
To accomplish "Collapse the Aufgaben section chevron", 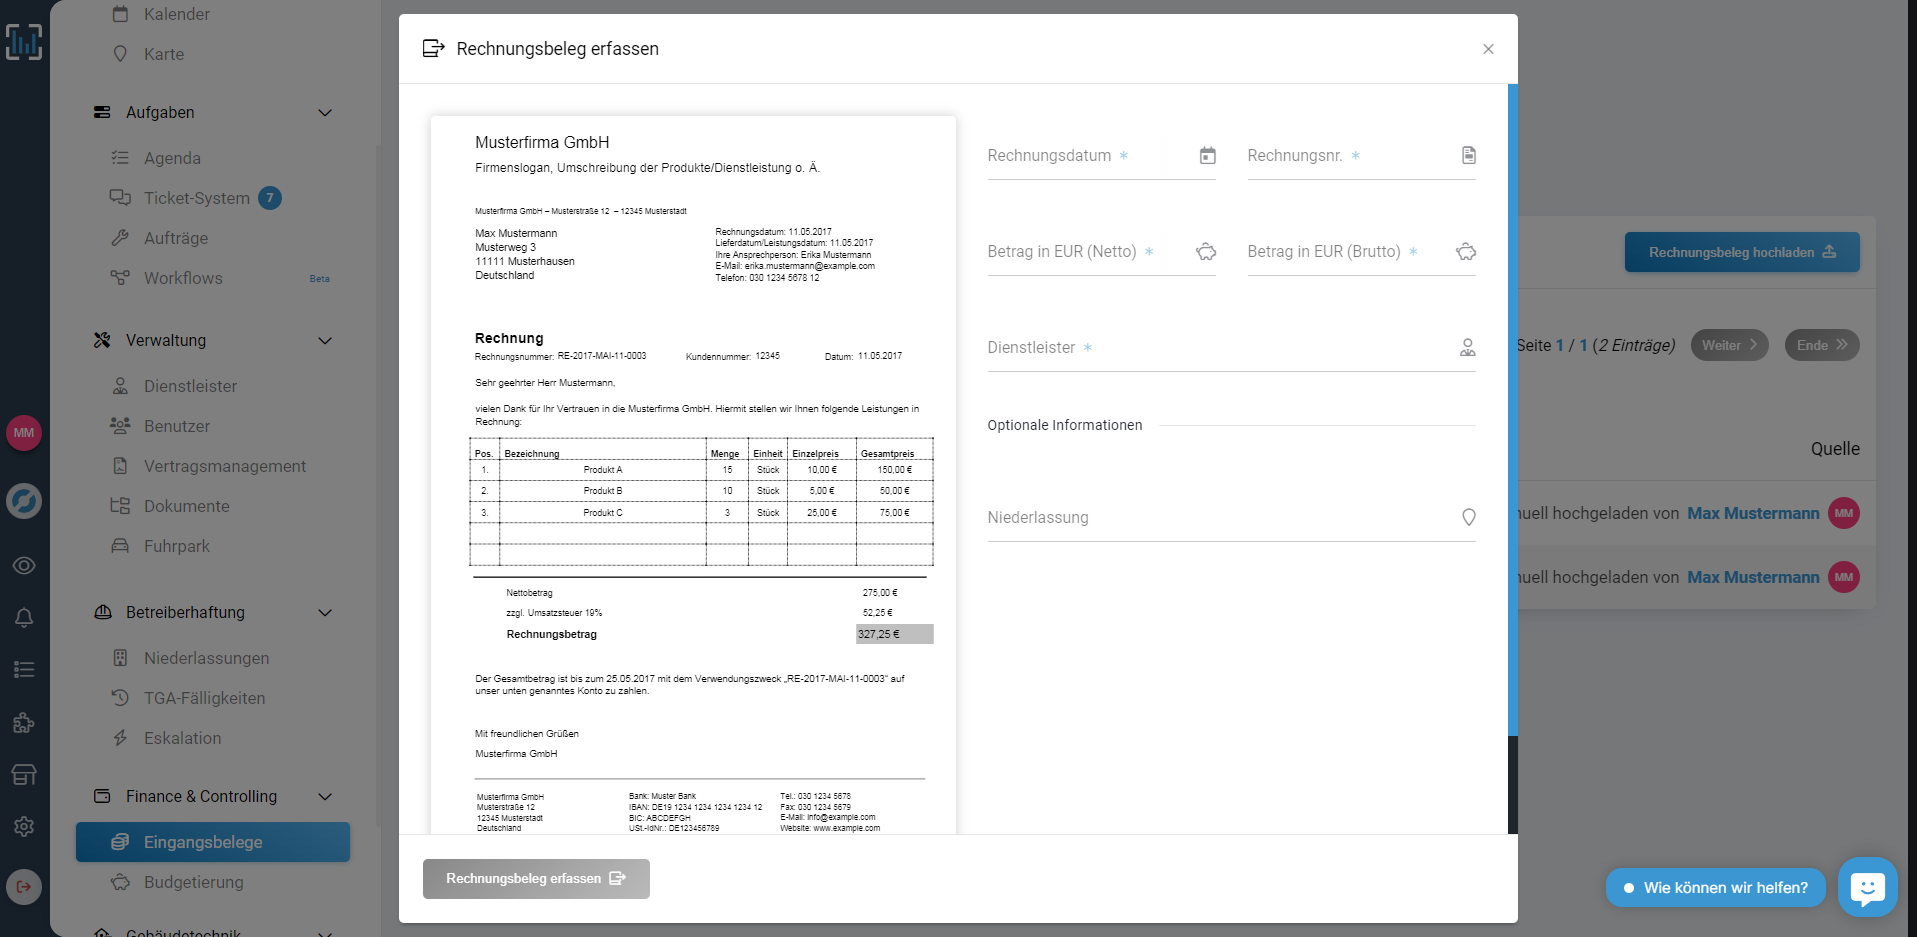I will [x=325, y=113].
